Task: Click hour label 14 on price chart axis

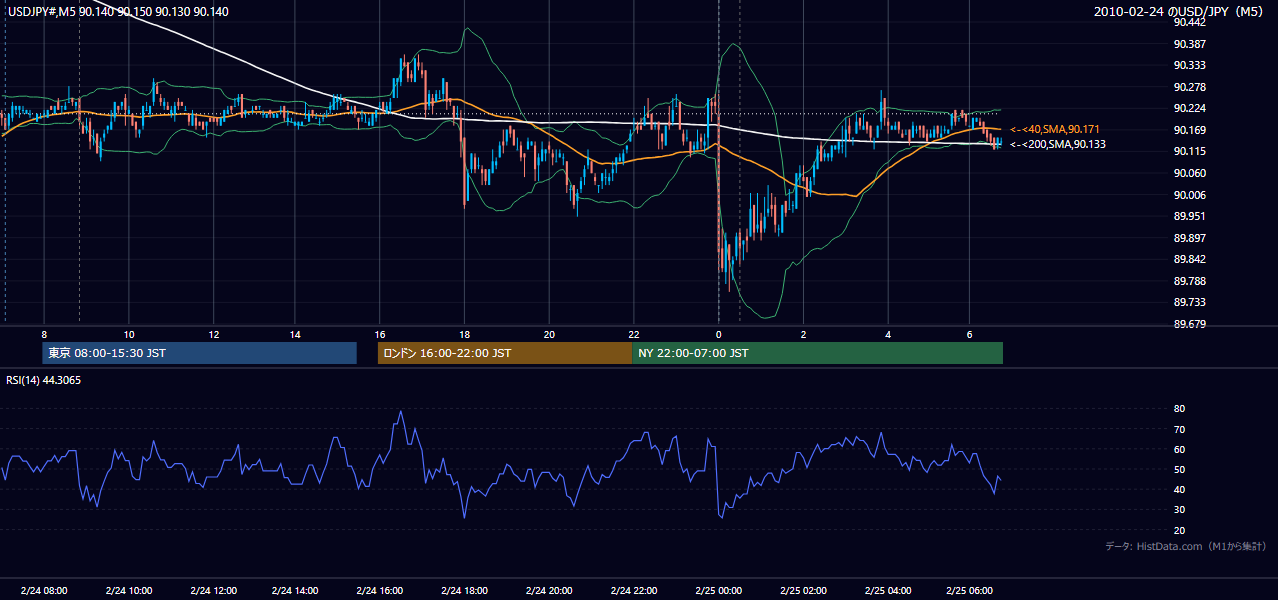Action: tap(296, 334)
